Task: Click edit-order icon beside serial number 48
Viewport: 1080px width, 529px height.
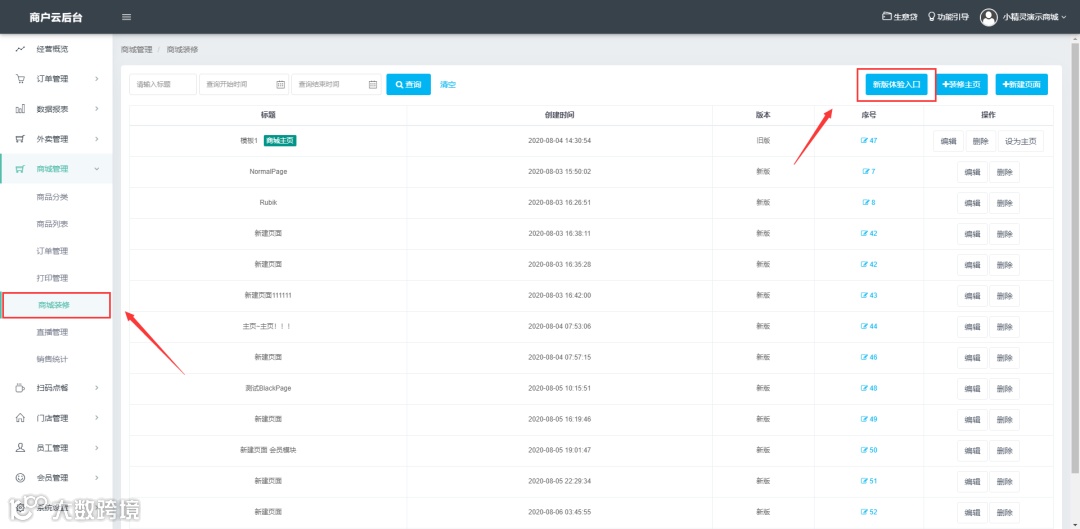Action: click(x=864, y=388)
